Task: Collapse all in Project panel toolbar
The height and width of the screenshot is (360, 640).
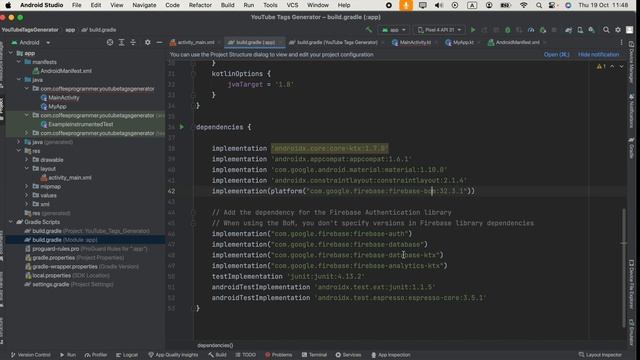Action: pos(133,42)
